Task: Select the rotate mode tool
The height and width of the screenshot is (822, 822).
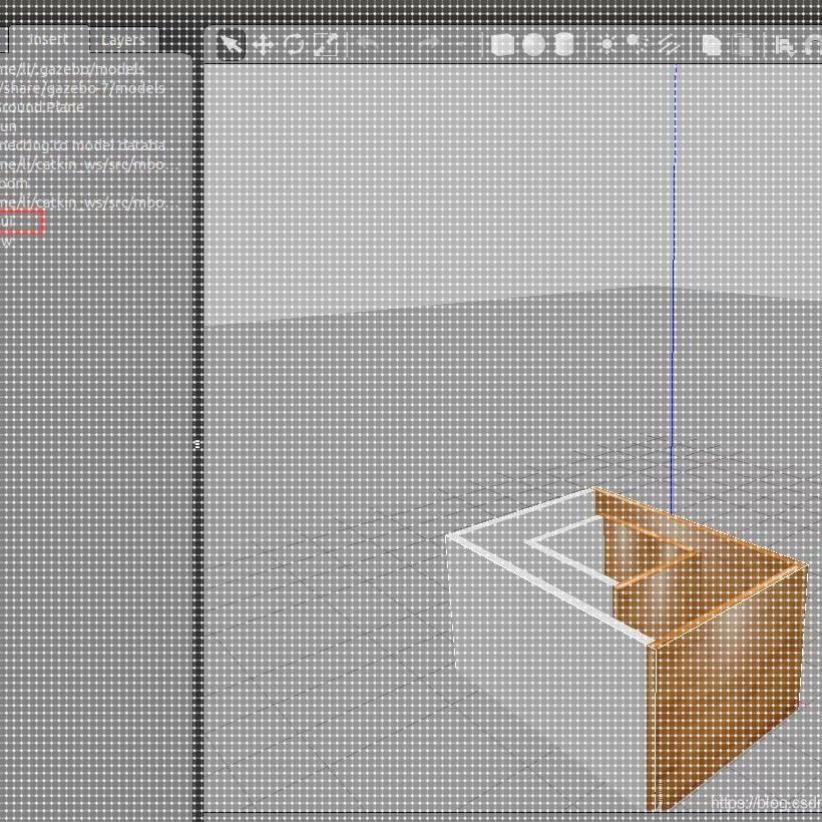Action: point(293,43)
